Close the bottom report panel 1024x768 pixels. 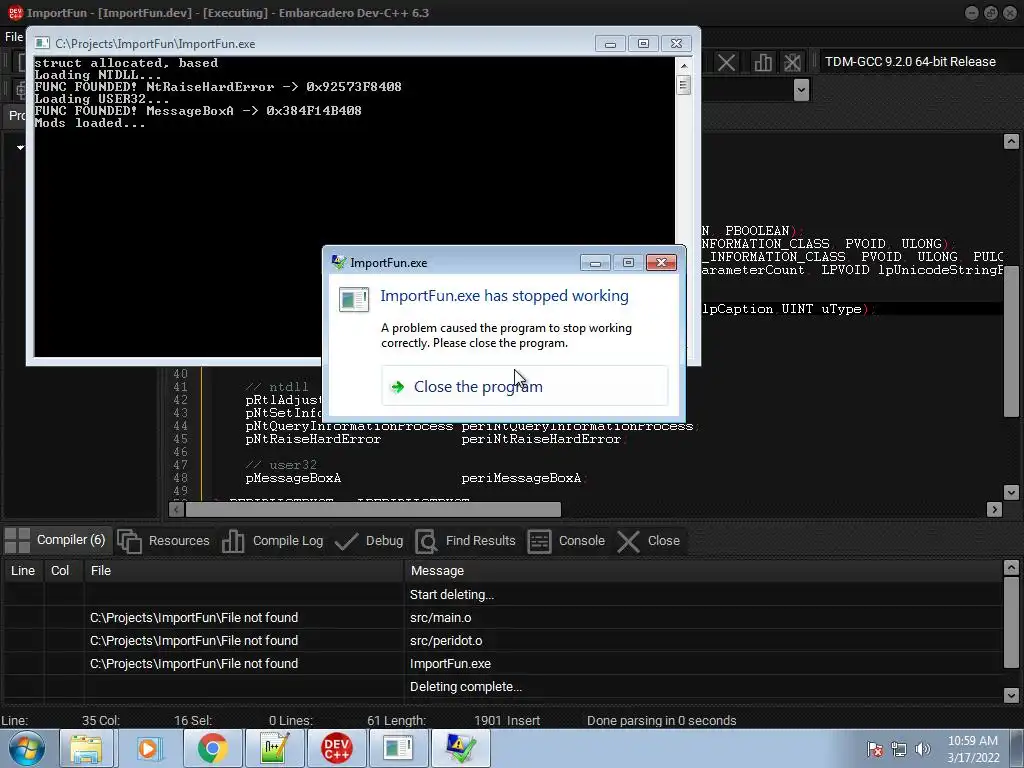pos(649,541)
